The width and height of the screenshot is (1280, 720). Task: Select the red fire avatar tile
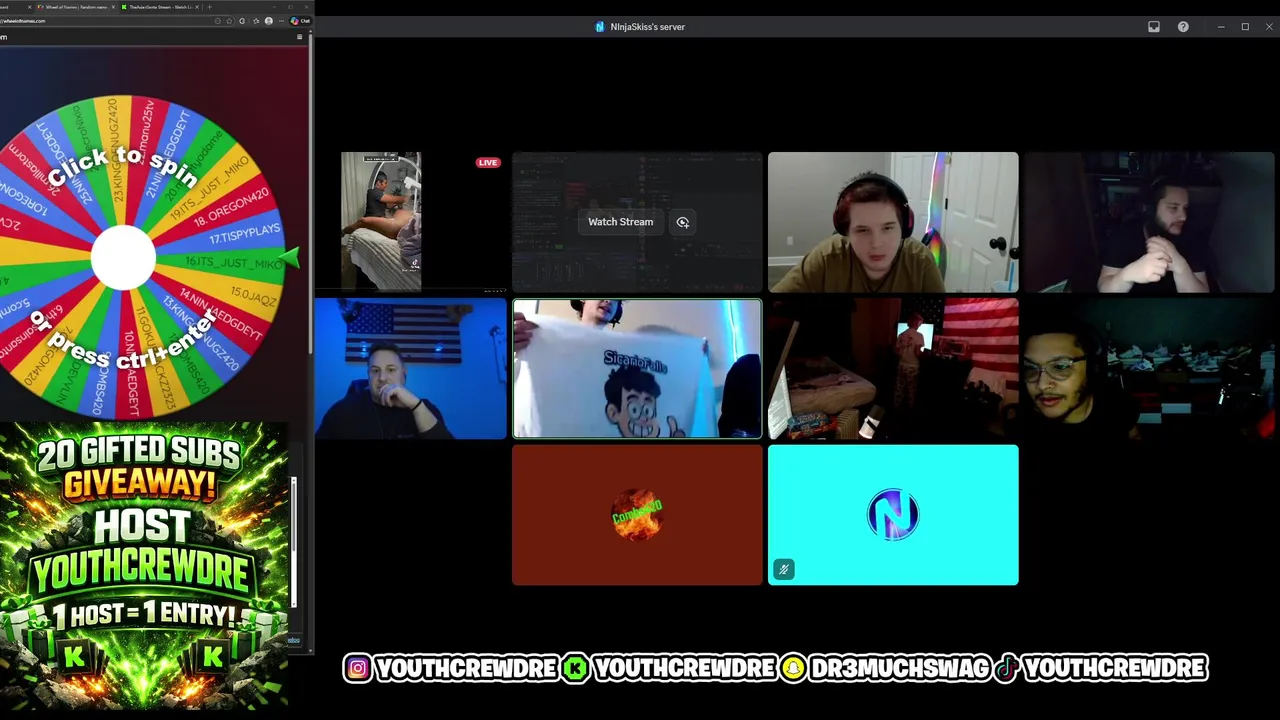click(637, 515)
